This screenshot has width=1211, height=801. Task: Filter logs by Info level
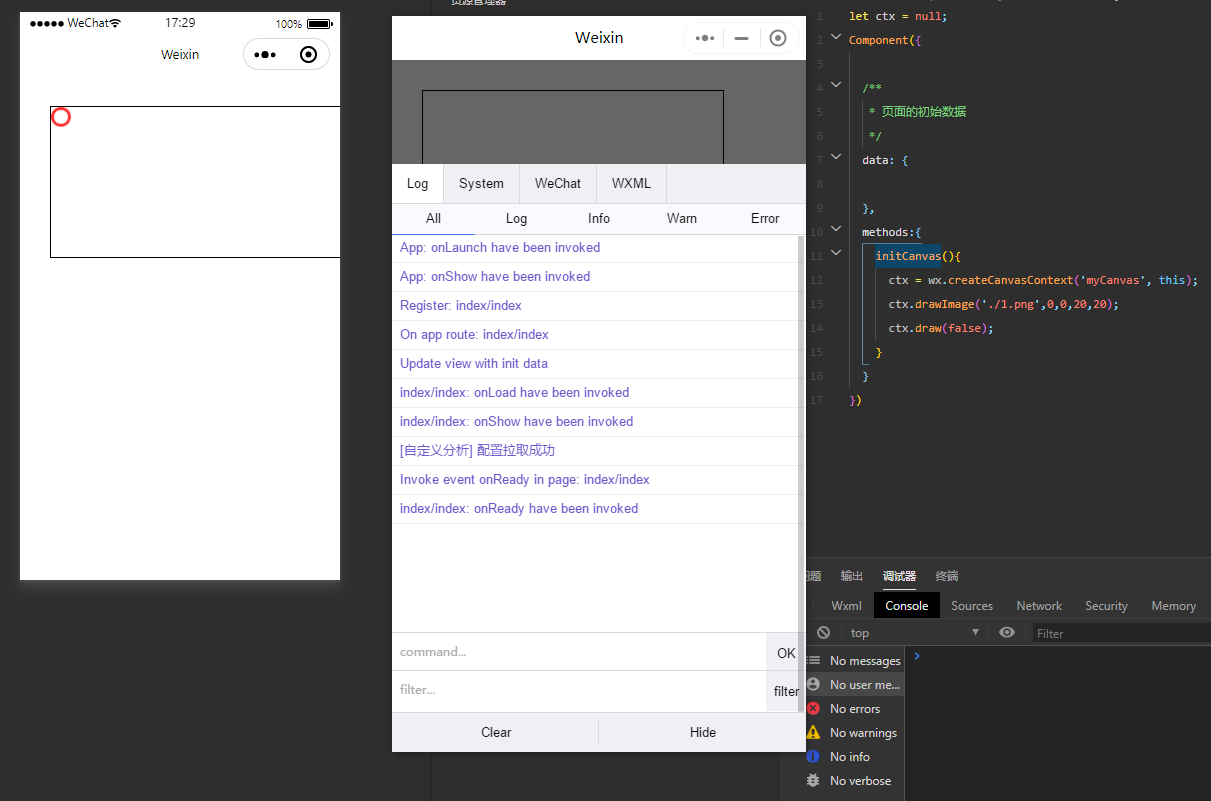pos(599,218)
